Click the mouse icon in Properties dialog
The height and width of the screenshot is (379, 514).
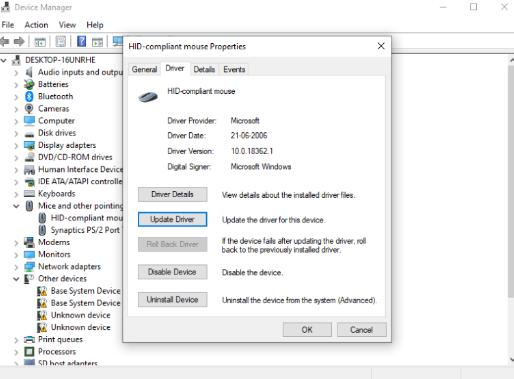(x=148, y=97)
